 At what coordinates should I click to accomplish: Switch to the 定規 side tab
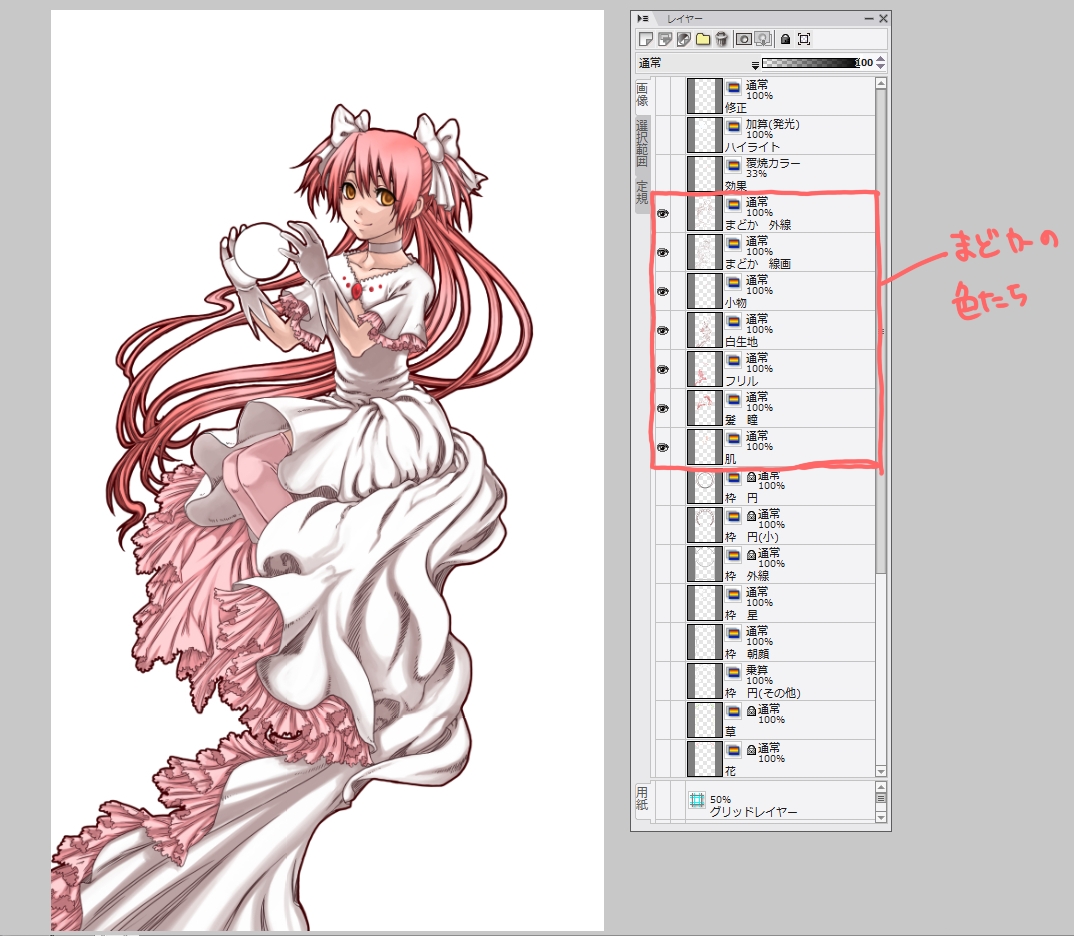click(x=642, y=192)
